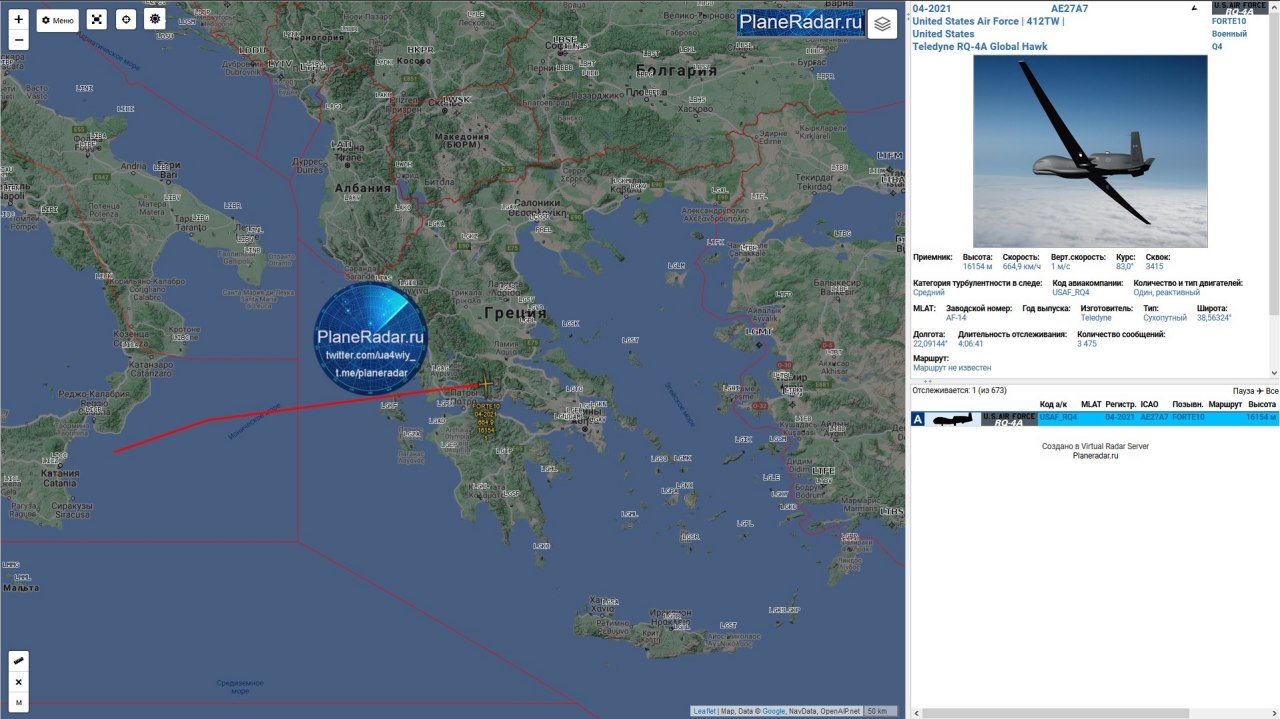
Task: Zoom out the map with minus button
Action: [x=18, y=41]
